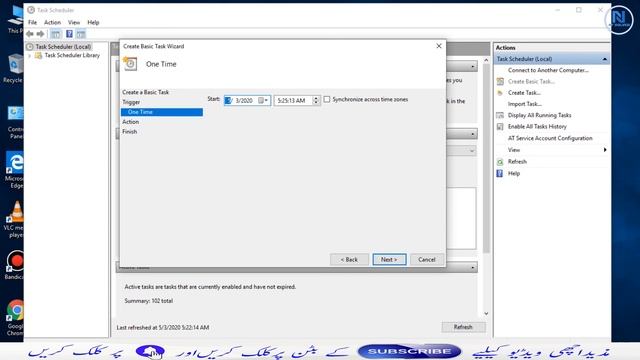Select the Task Scheduler (Local) tree node
Image resolution: width=640 pixels, height=360 pixels.
pyautogui.click(x=63, y=47)
